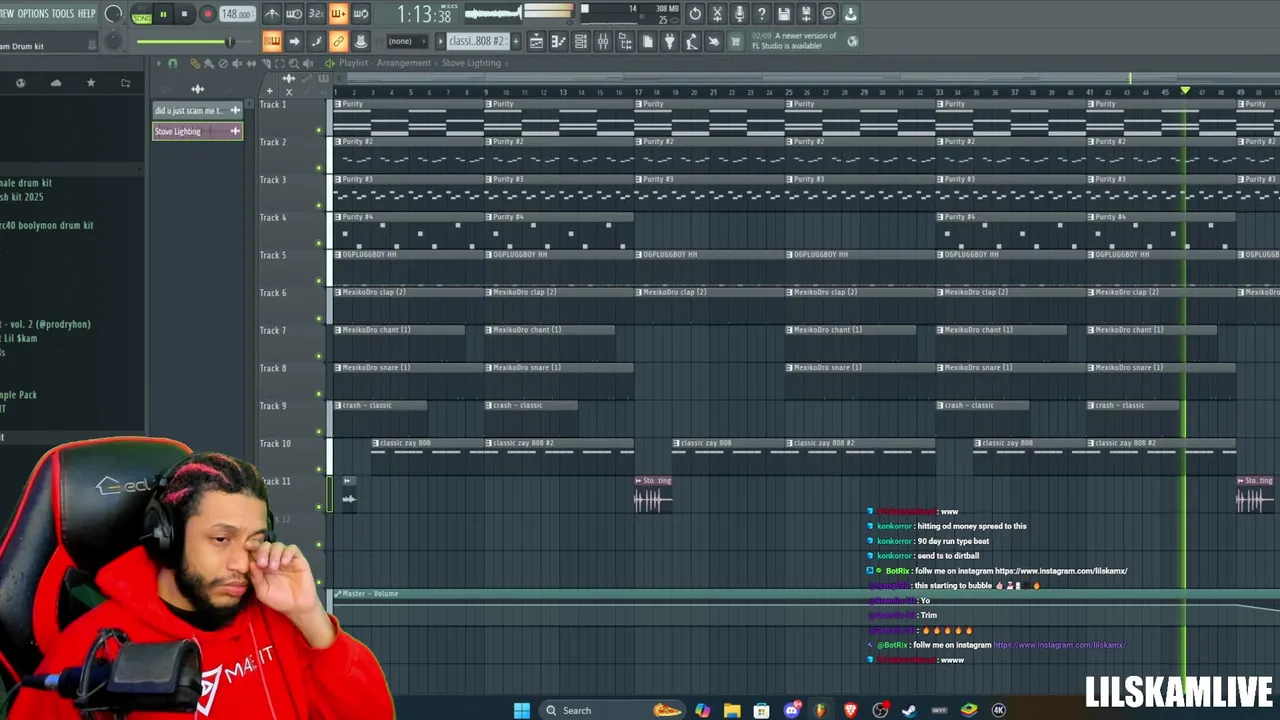Click the browser cloud icon
The image size is (1280, 720).
(56, 83)
